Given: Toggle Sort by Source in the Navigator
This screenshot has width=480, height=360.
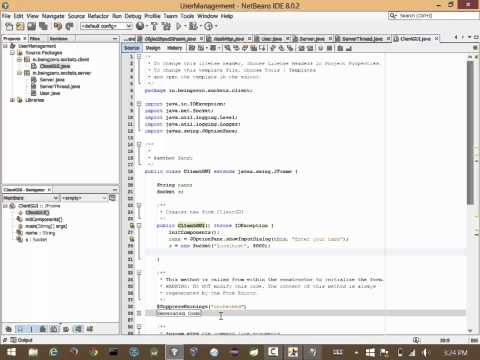Looking at the screenshot, I should point(90,329).
